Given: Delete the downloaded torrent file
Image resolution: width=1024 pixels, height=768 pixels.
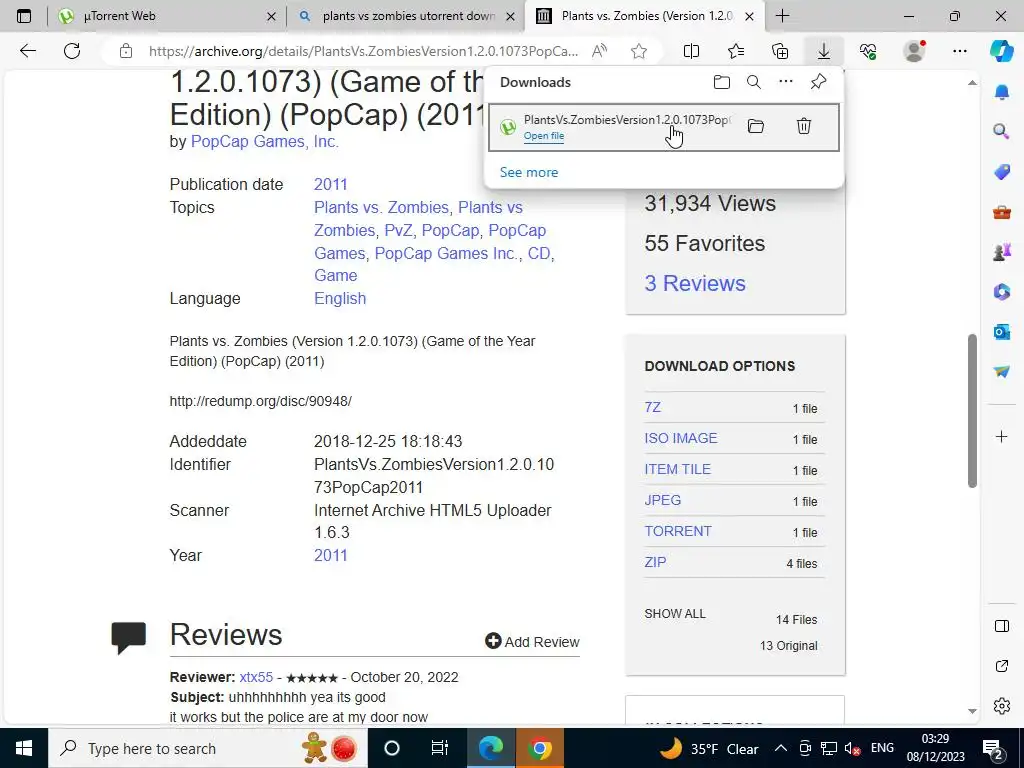Looking at the screenshot, I should (x=804, y=126).
